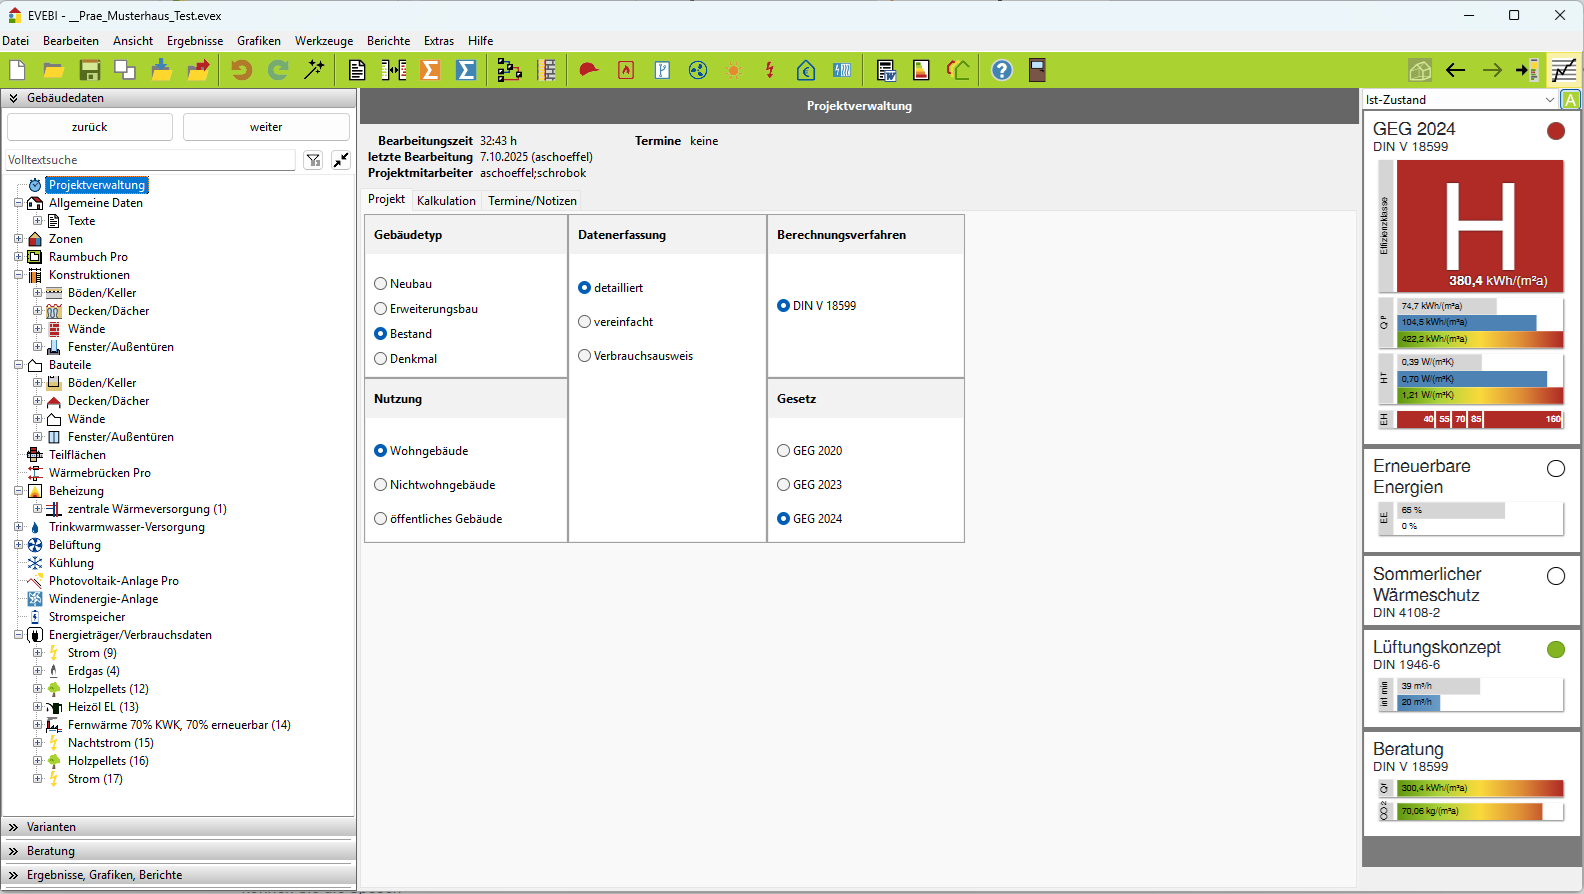The height and width of the screenshot is (894, 1584).
Task: Switch to the Kalkulation tab
Action: pos(446,201)
